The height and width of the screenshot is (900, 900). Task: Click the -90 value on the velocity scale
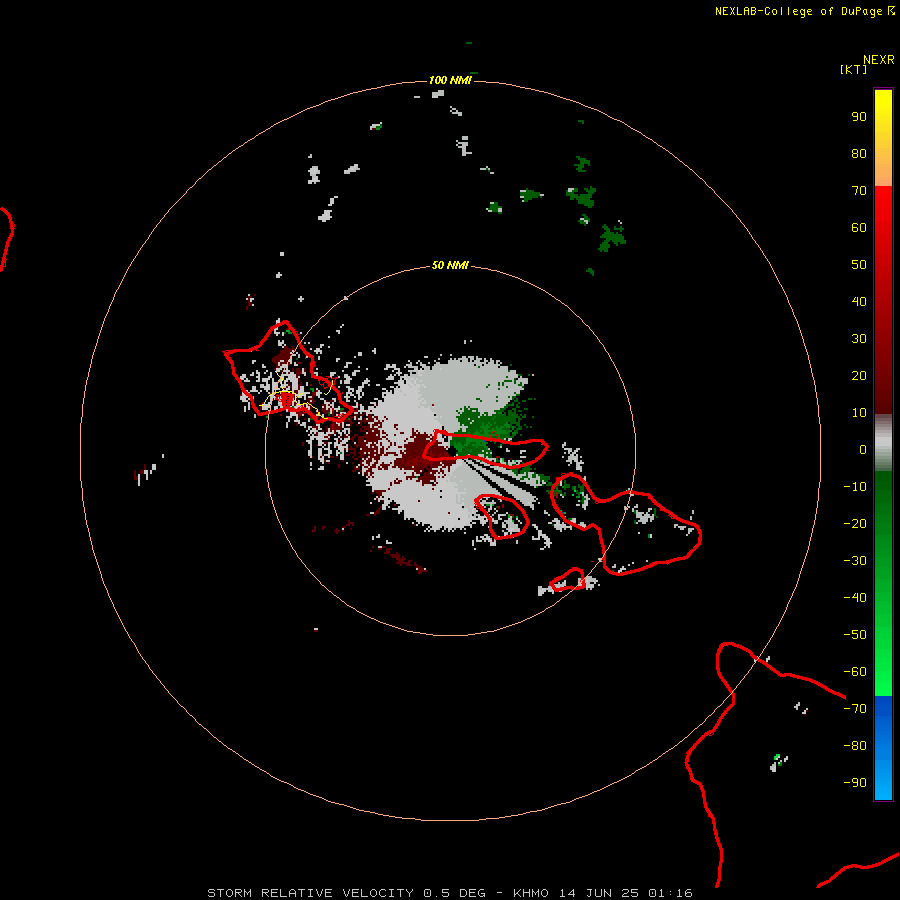pyautogui.click(x=855, y=783)
